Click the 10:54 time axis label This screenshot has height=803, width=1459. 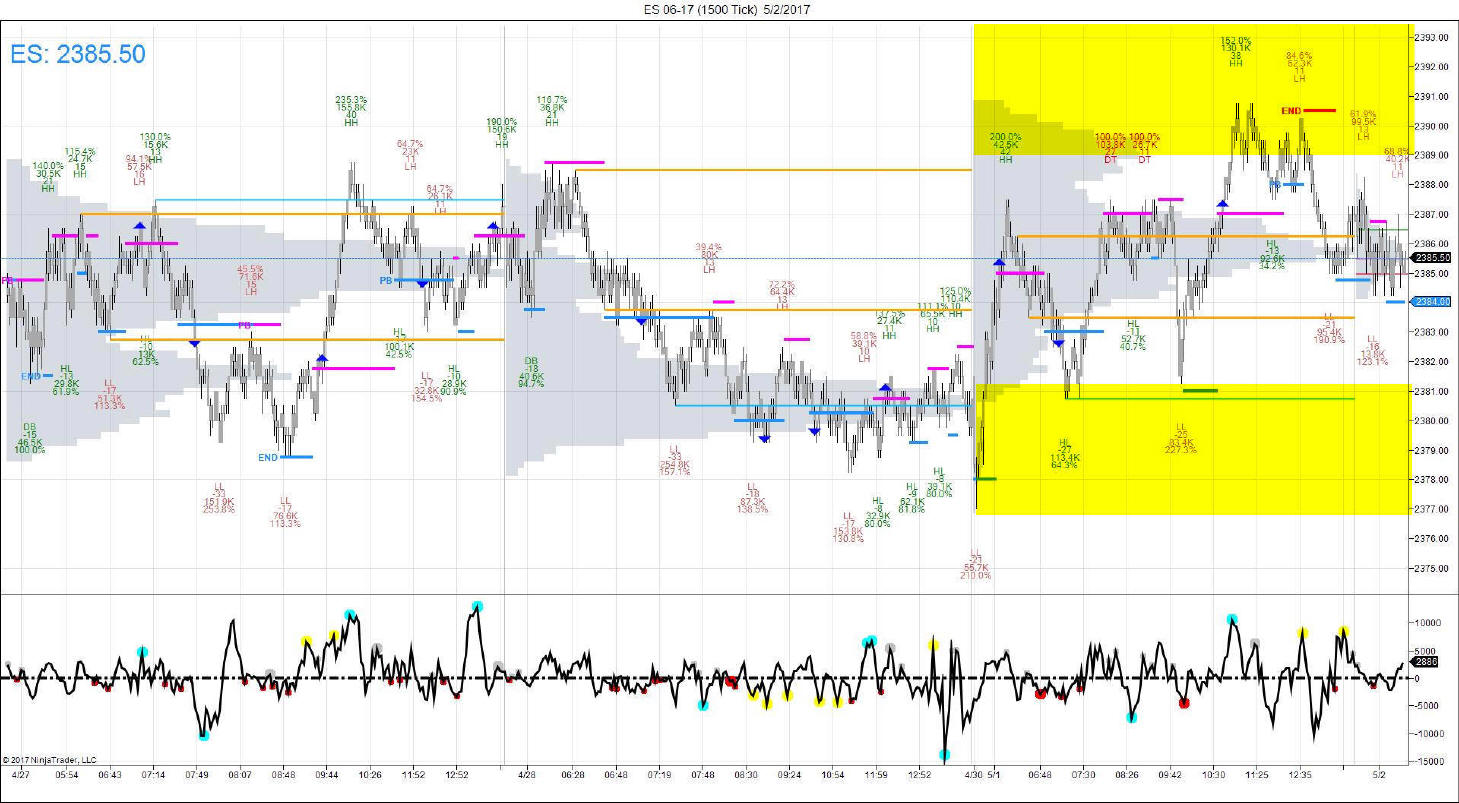[x=833, y=775]
